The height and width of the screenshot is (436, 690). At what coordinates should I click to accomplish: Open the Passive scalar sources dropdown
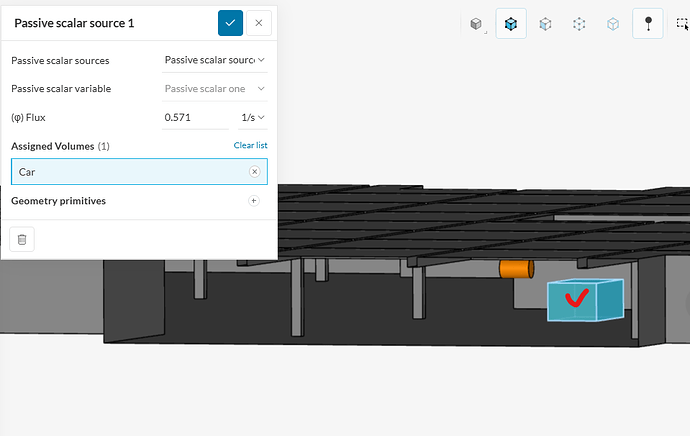click(215, 60)
